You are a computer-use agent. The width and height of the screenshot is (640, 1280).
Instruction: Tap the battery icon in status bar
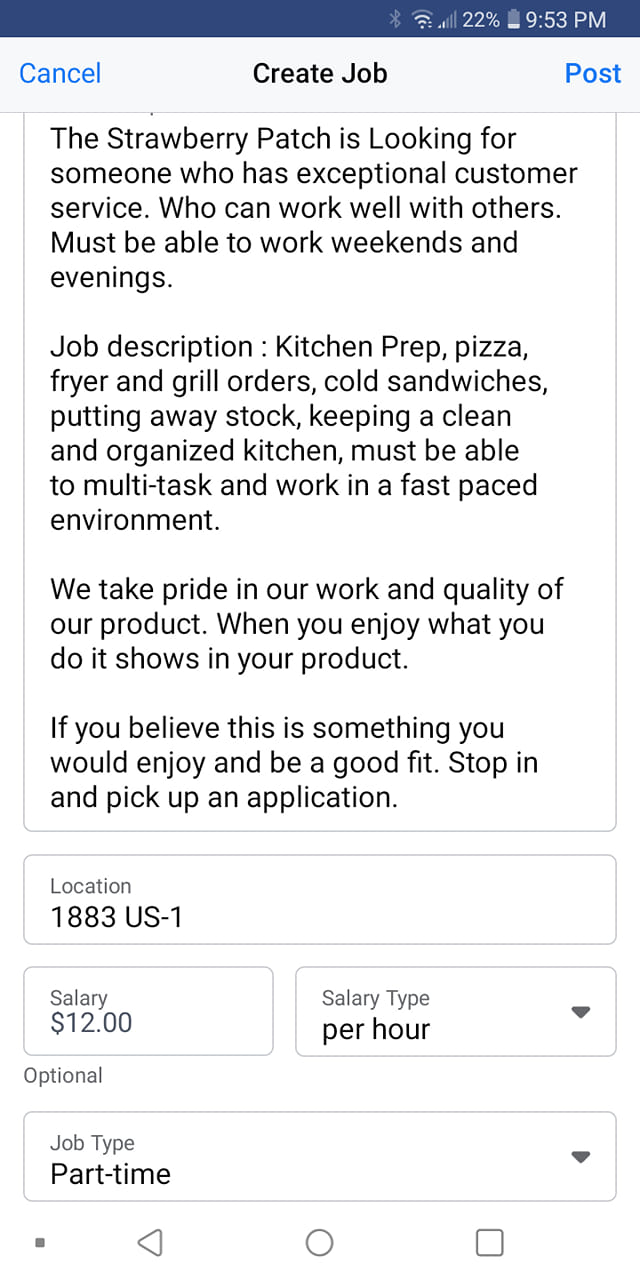click(x=514, y=19)
